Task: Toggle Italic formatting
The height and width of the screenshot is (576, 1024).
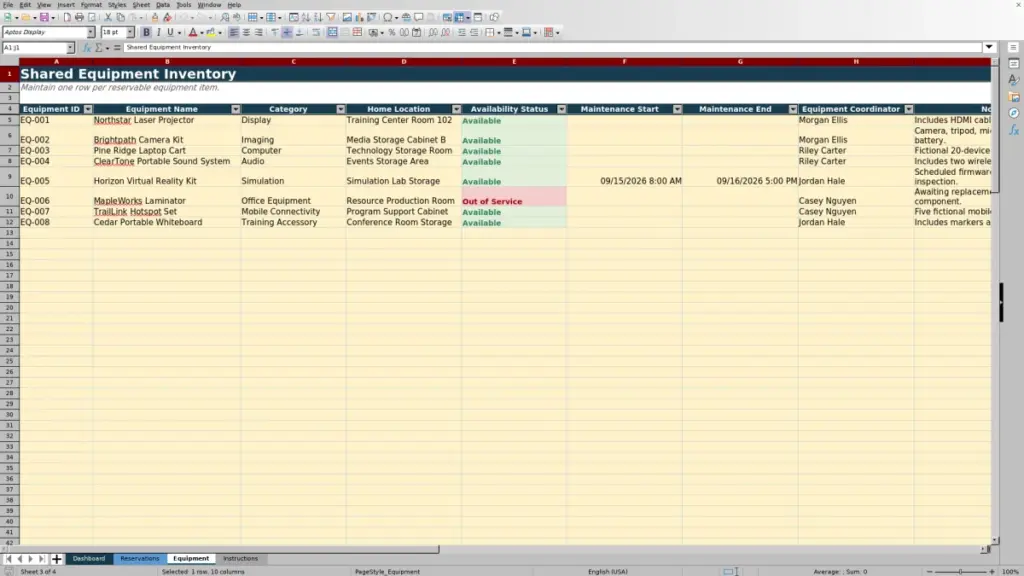Action: [158, 33]
